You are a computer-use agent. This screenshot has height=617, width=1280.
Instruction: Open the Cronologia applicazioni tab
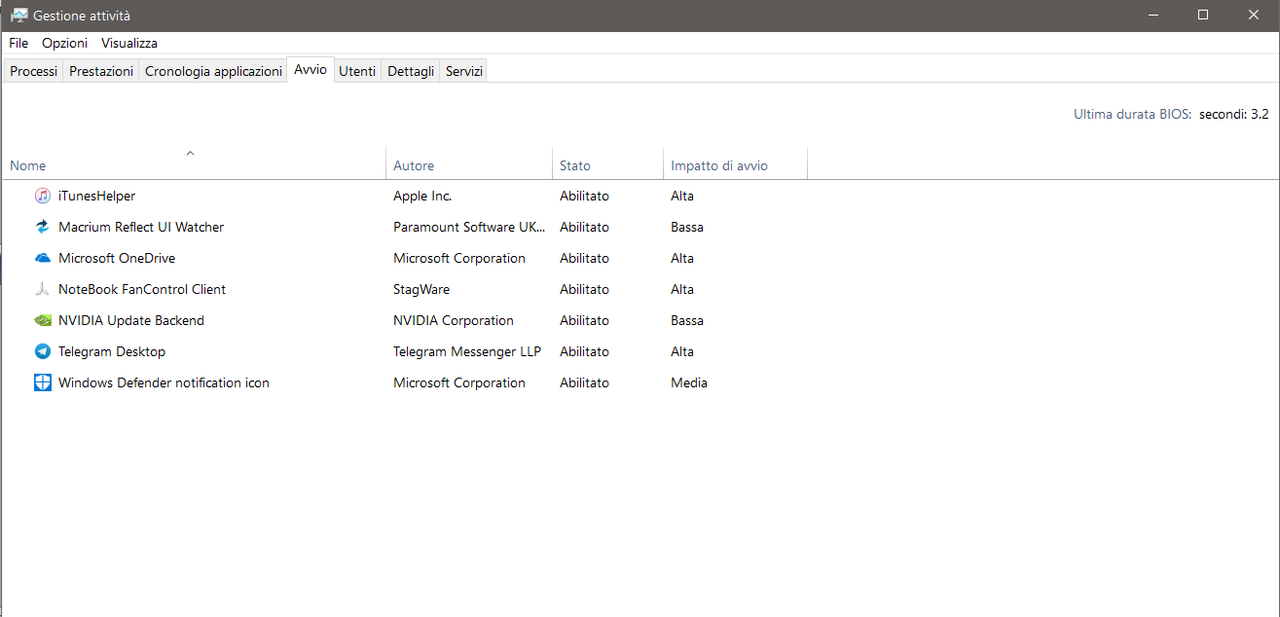point(213,71)
